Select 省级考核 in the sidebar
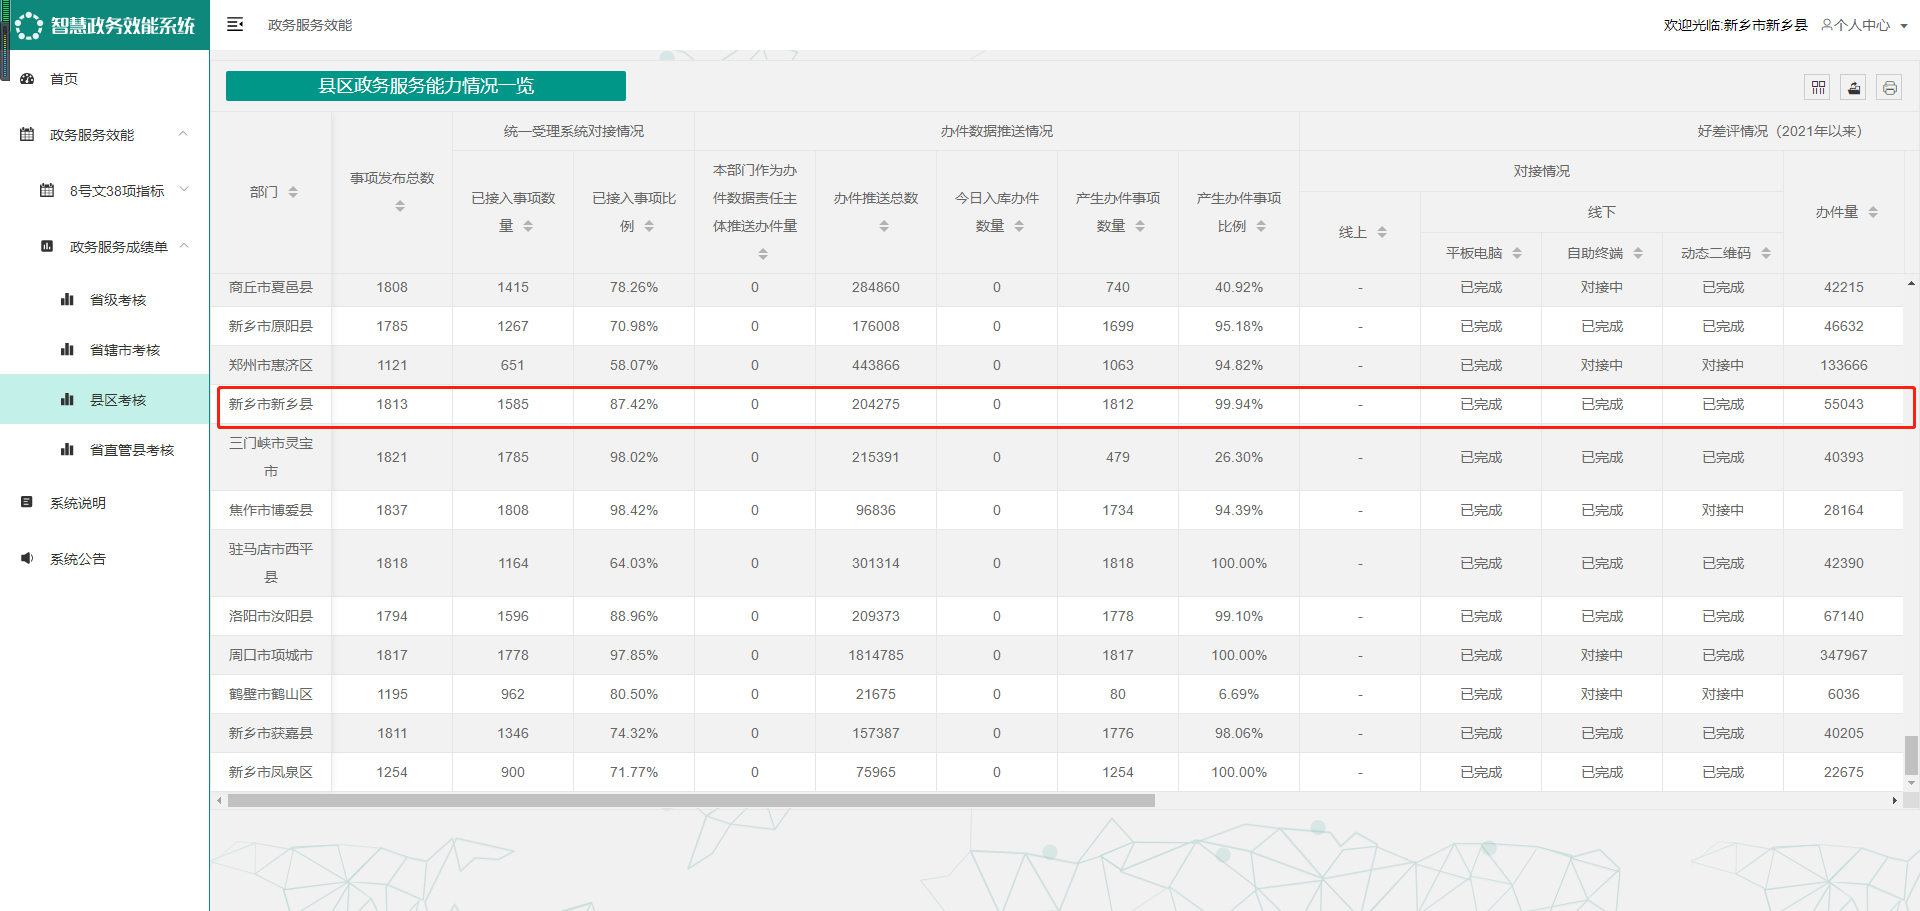The height and width of the screenshot is (911, 1920). pyautogui.click(x=118, y=300)
